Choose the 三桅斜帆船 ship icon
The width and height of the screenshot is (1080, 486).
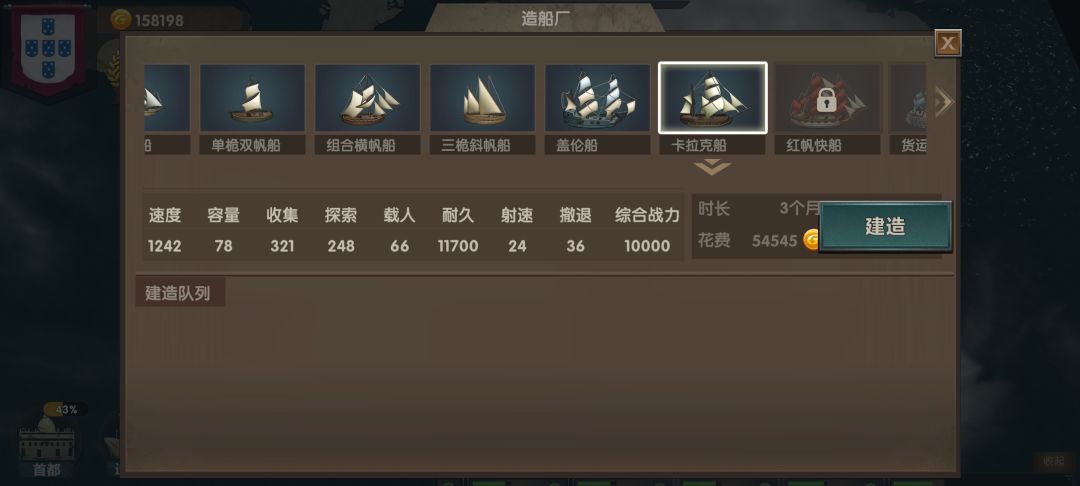click(482, 98)
